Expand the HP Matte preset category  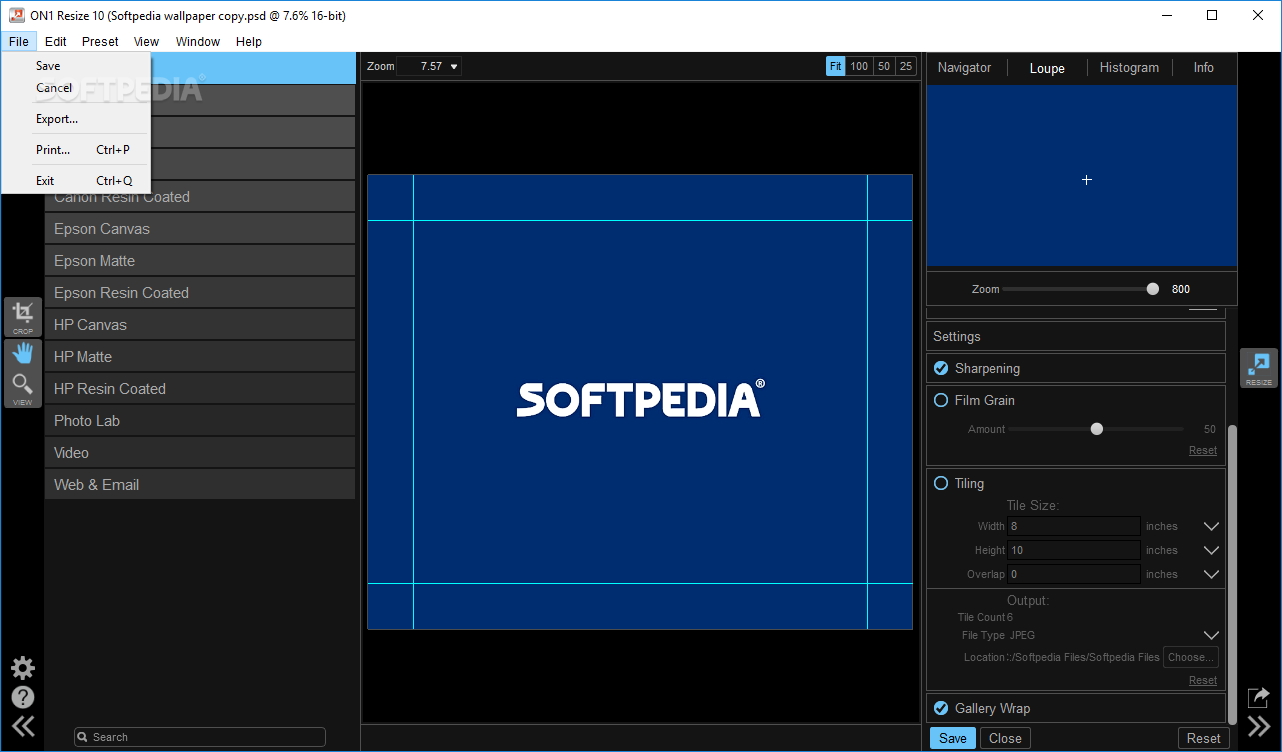tap(200, 357)
